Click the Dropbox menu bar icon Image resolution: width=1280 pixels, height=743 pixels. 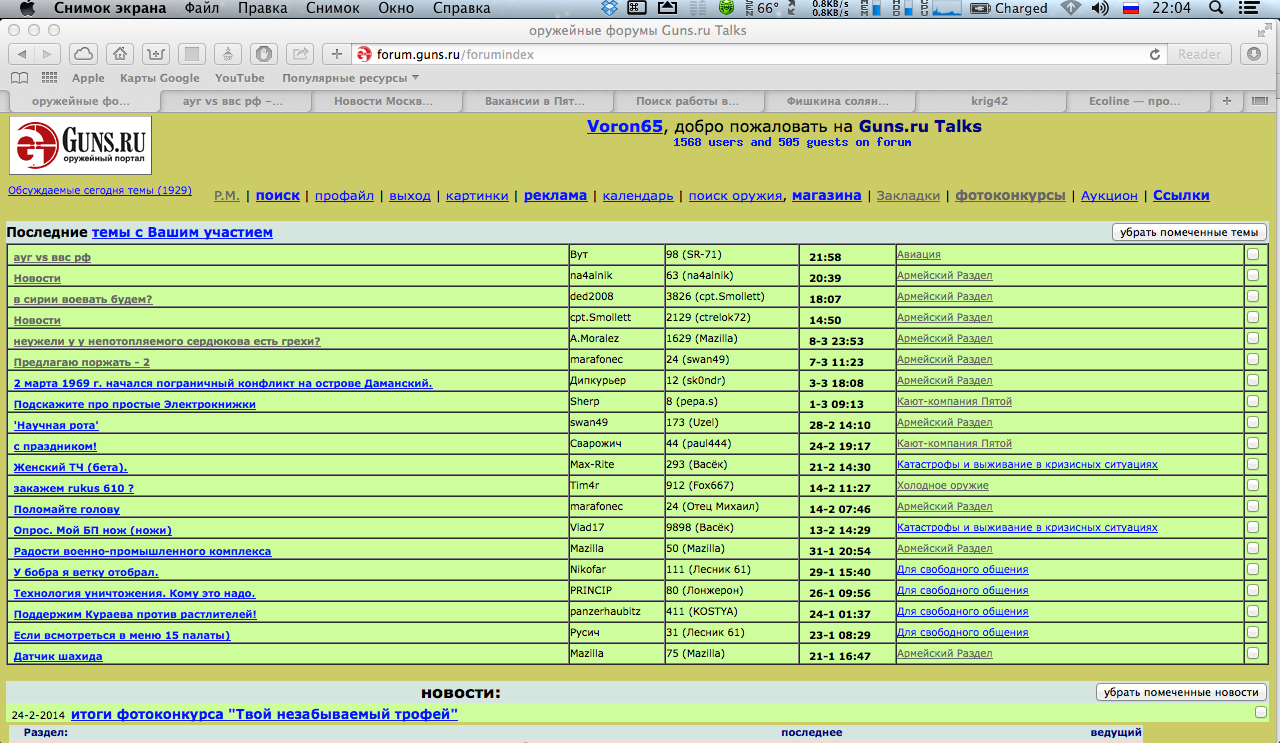coord(610,9)
